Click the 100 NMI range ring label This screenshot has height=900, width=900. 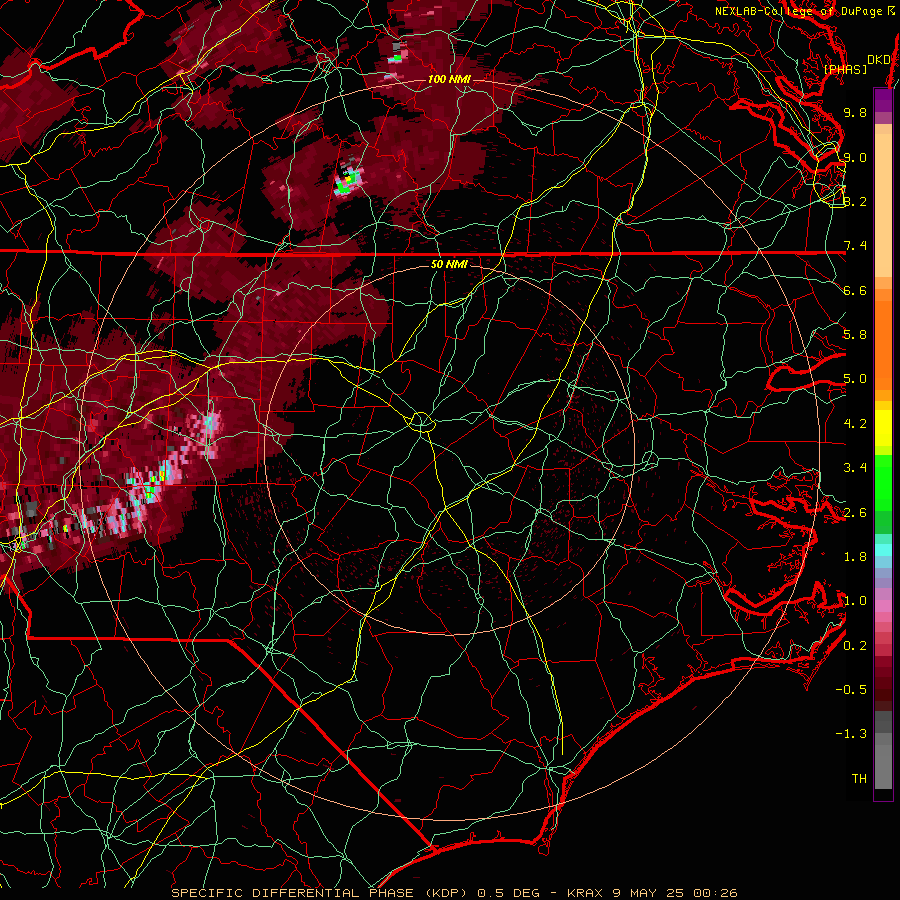click(x=449, y=79)
